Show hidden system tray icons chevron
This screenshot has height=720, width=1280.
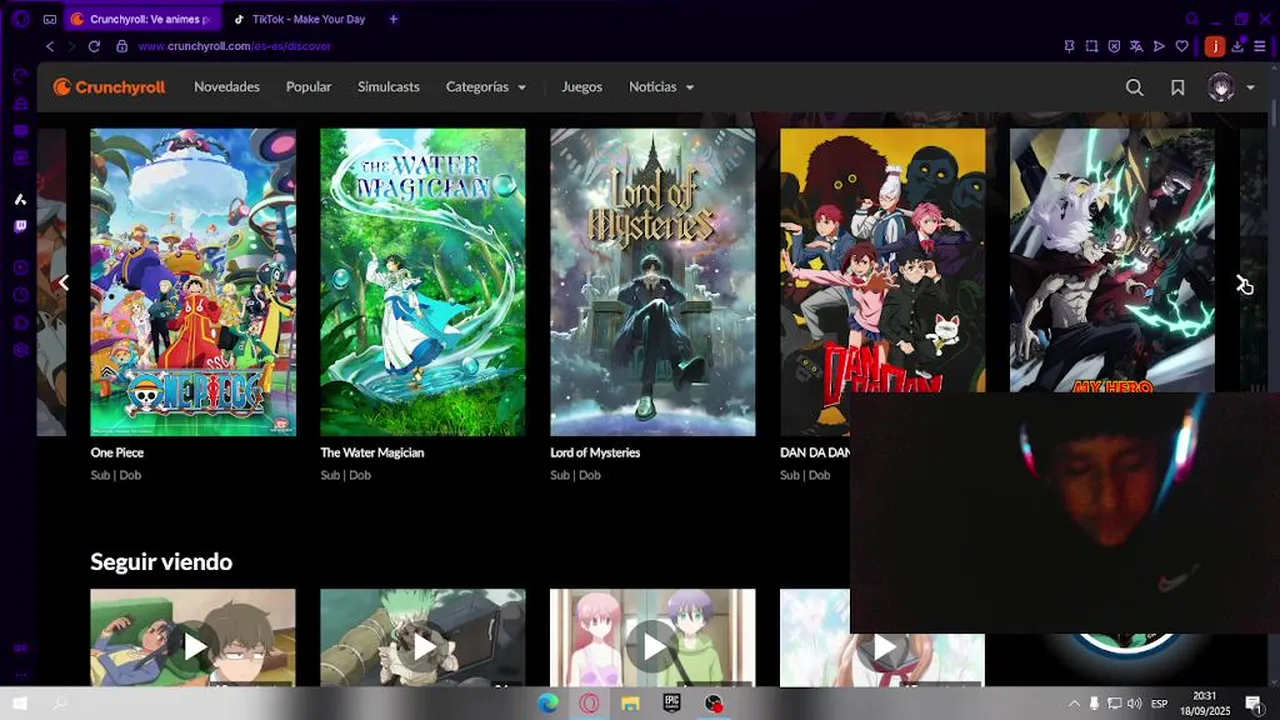[x=1074, y=704]
